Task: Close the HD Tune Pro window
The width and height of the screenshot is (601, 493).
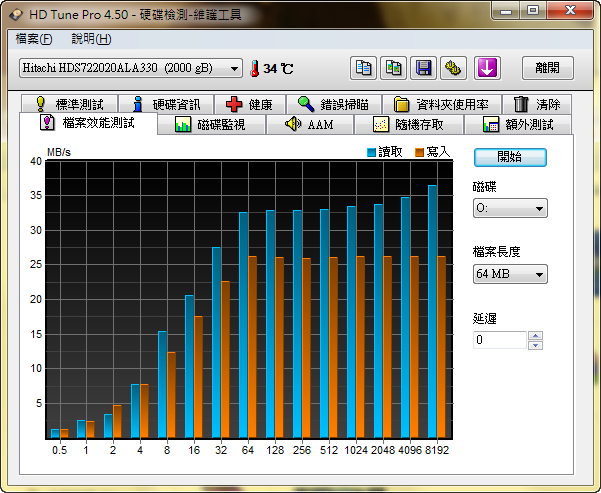Action: coord(570,10)
